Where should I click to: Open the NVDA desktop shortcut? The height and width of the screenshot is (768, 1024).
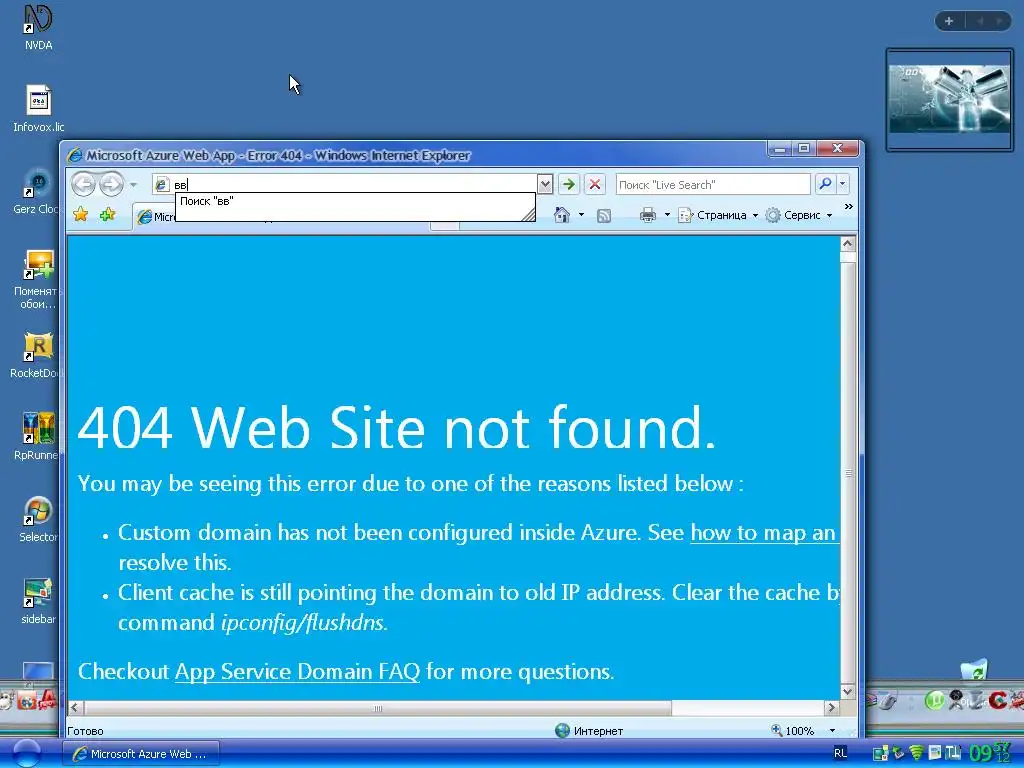click(38, 27)
